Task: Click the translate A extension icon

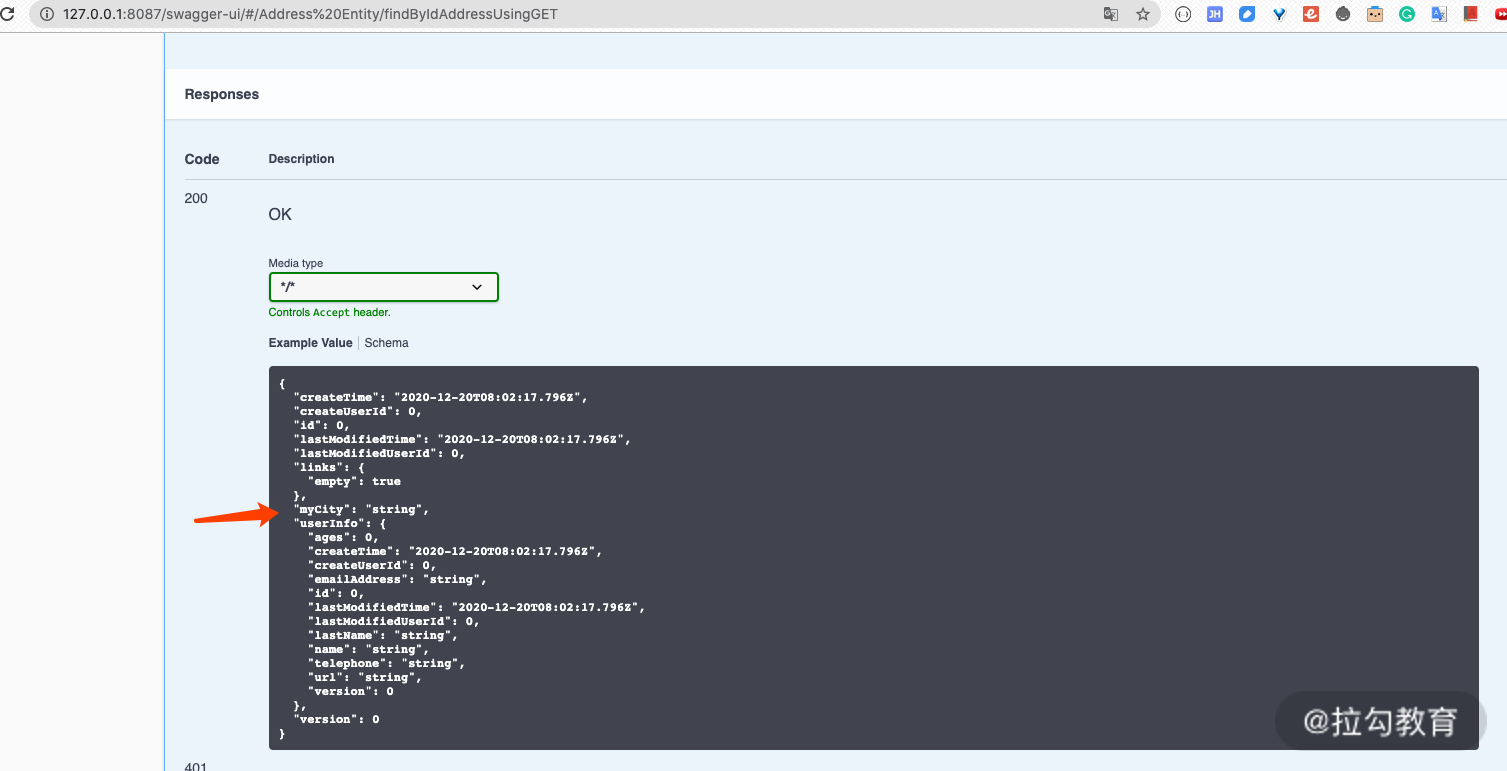Action: tap(1439, 13)
